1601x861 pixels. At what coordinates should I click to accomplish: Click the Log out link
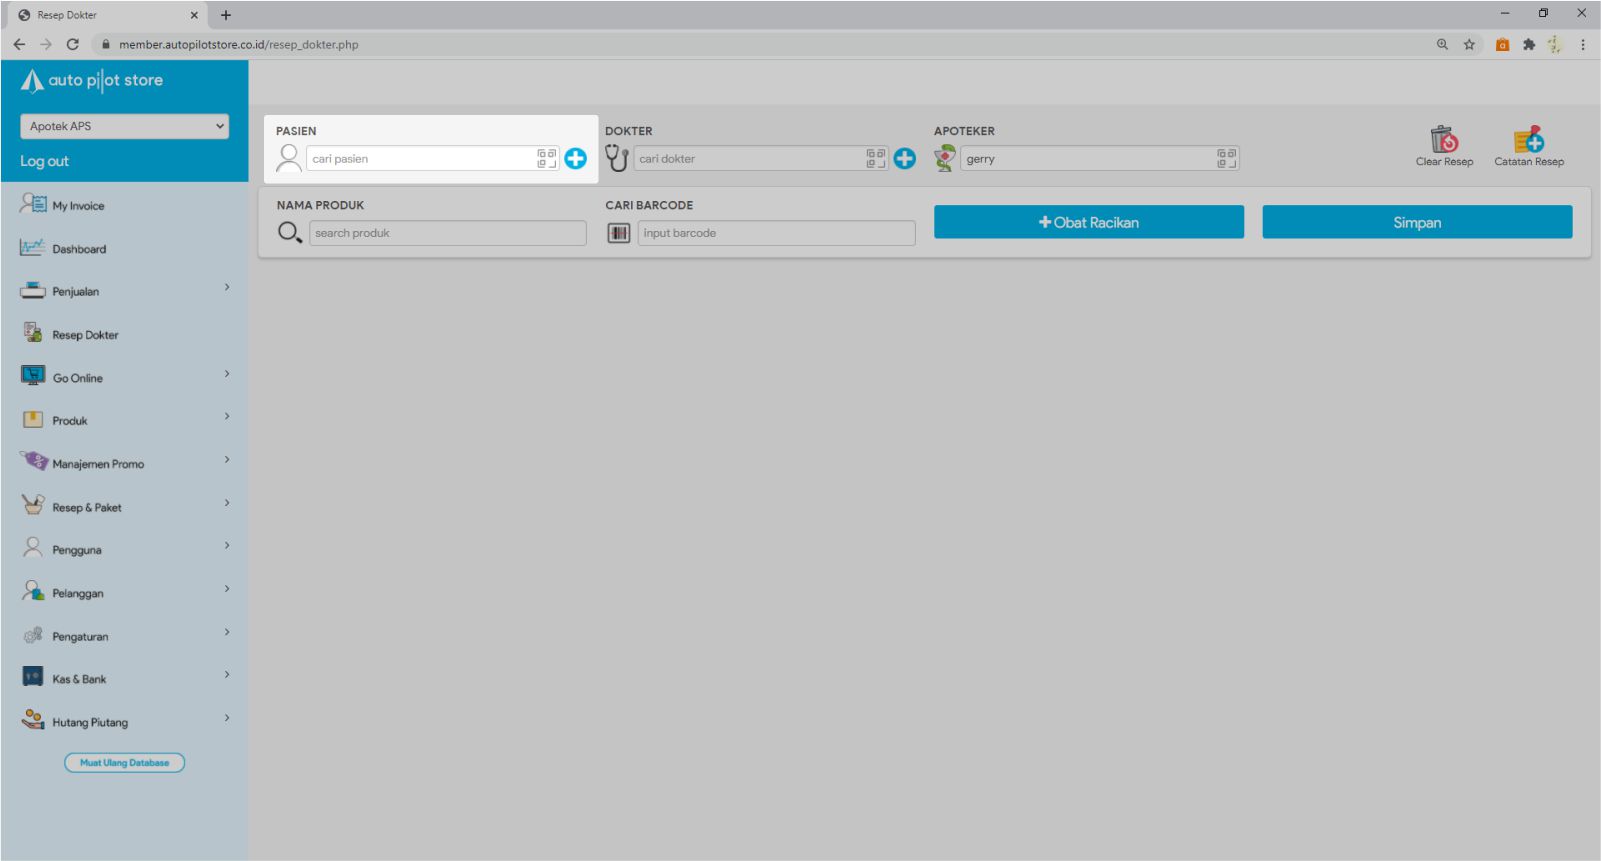[45, 161]
